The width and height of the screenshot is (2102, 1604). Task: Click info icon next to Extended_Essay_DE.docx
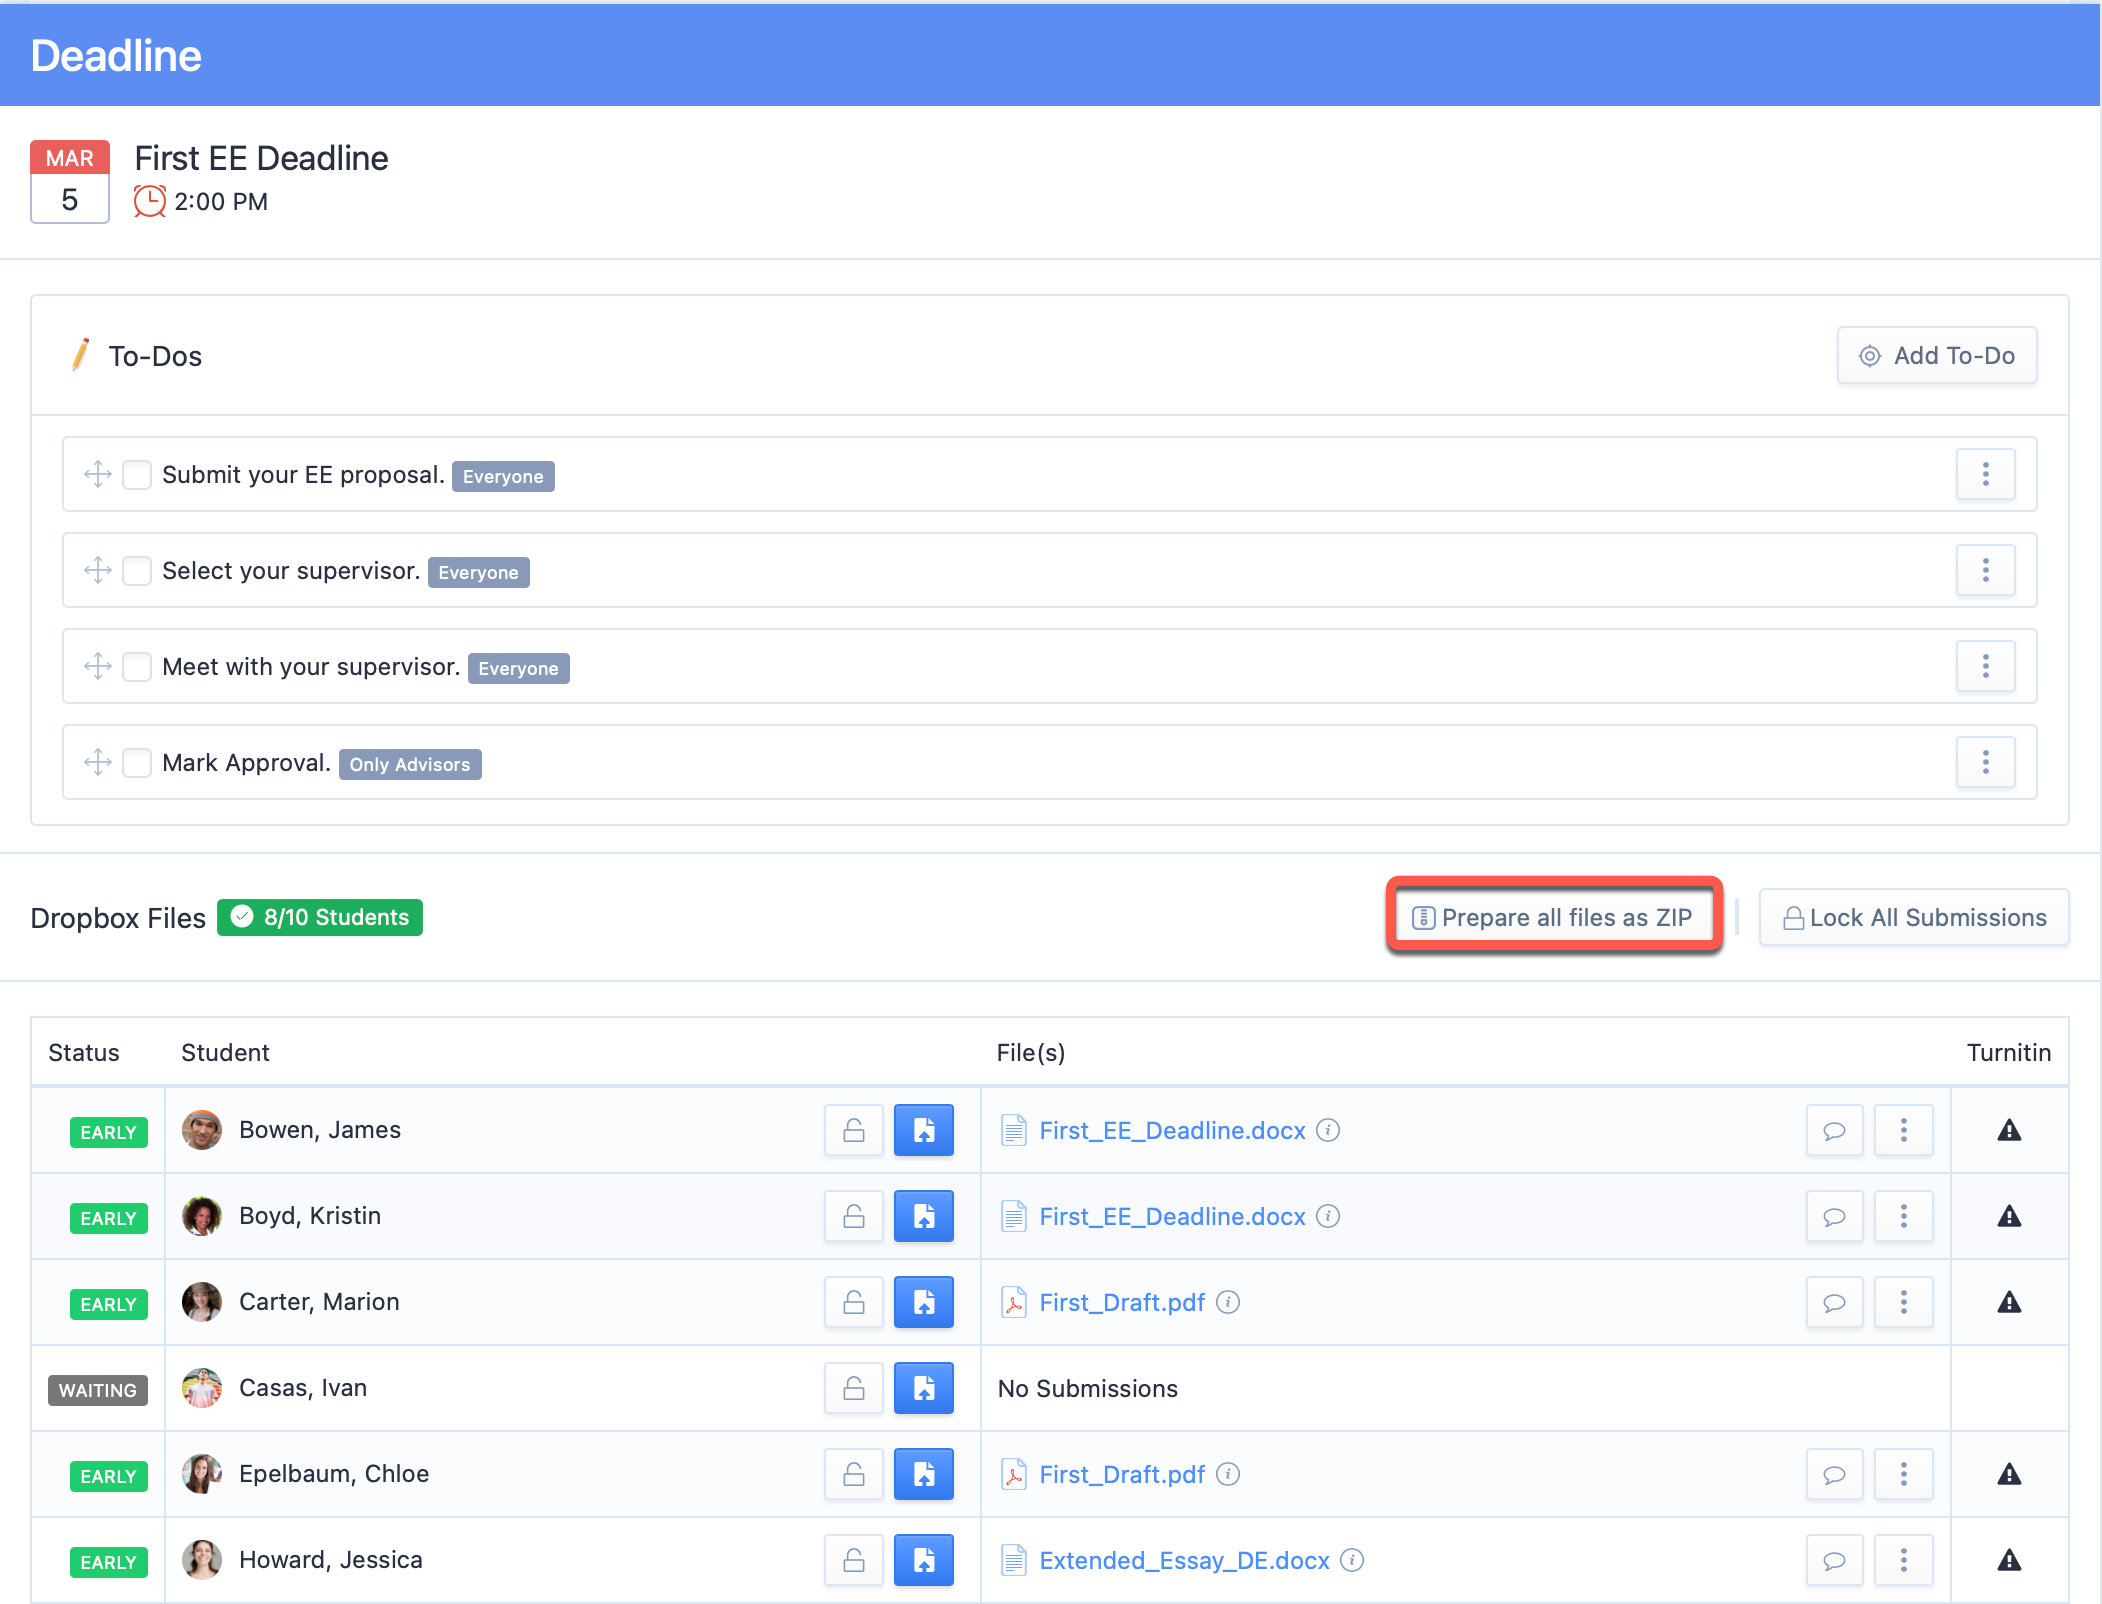[x=1352, y=1560]
